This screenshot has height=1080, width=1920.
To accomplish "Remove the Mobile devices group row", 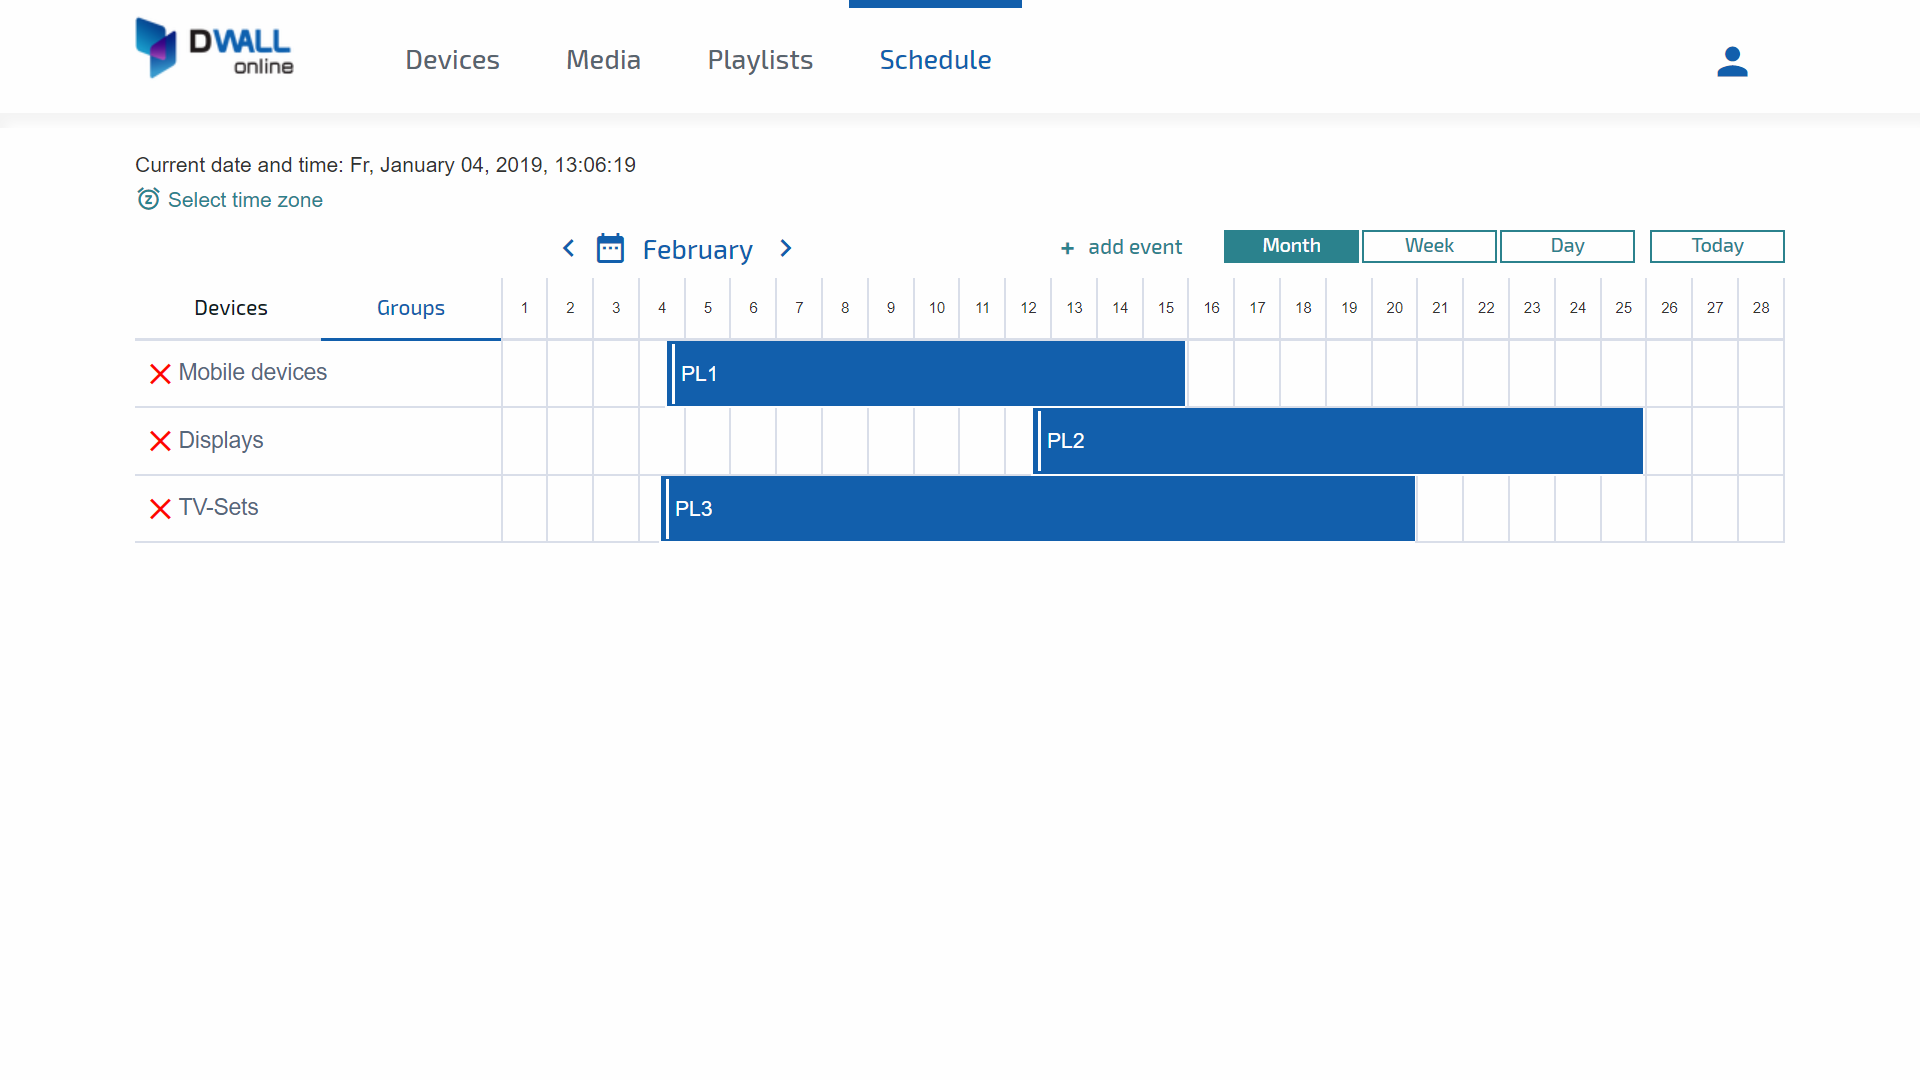I will pyautogui.click(x=160, y=374).
